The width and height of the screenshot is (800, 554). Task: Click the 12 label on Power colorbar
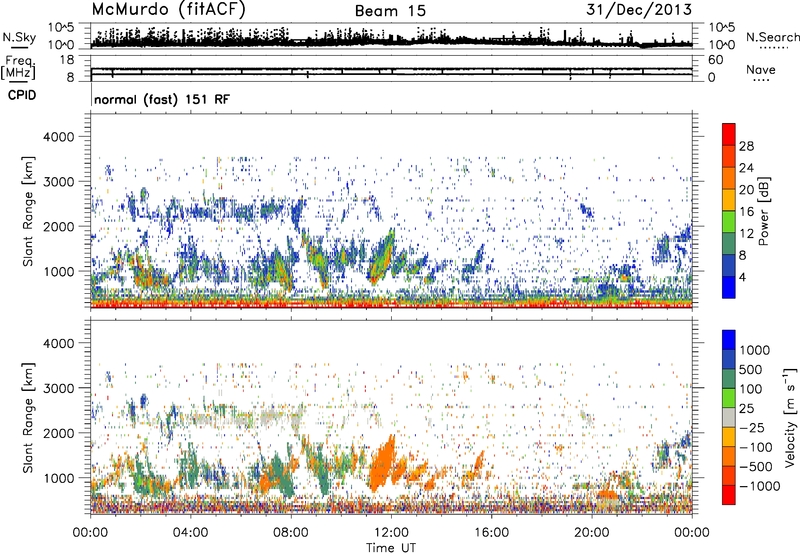coord(746,234)
